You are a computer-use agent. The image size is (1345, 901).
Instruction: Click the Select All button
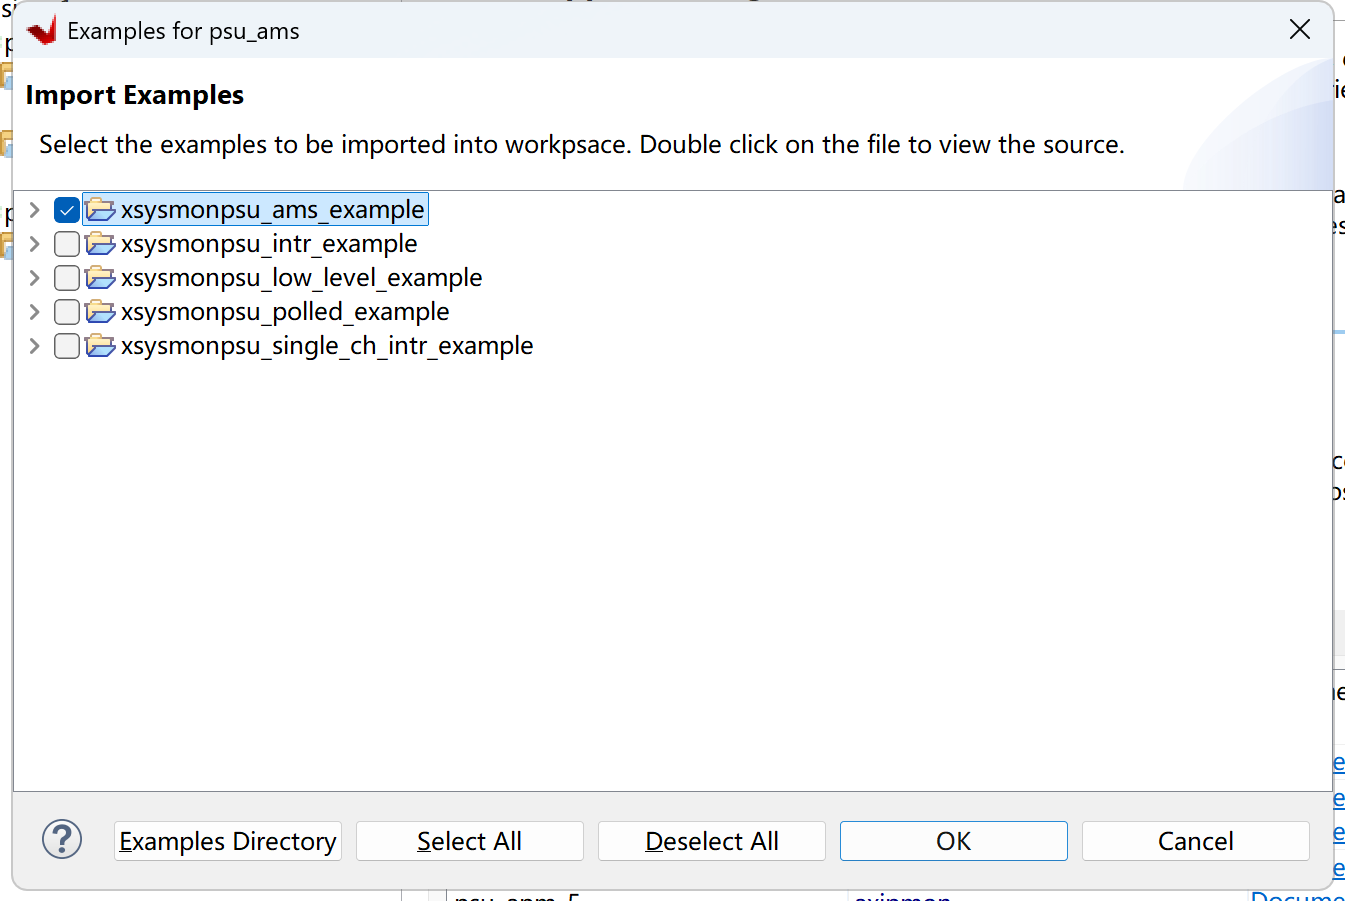click(470, 841)
